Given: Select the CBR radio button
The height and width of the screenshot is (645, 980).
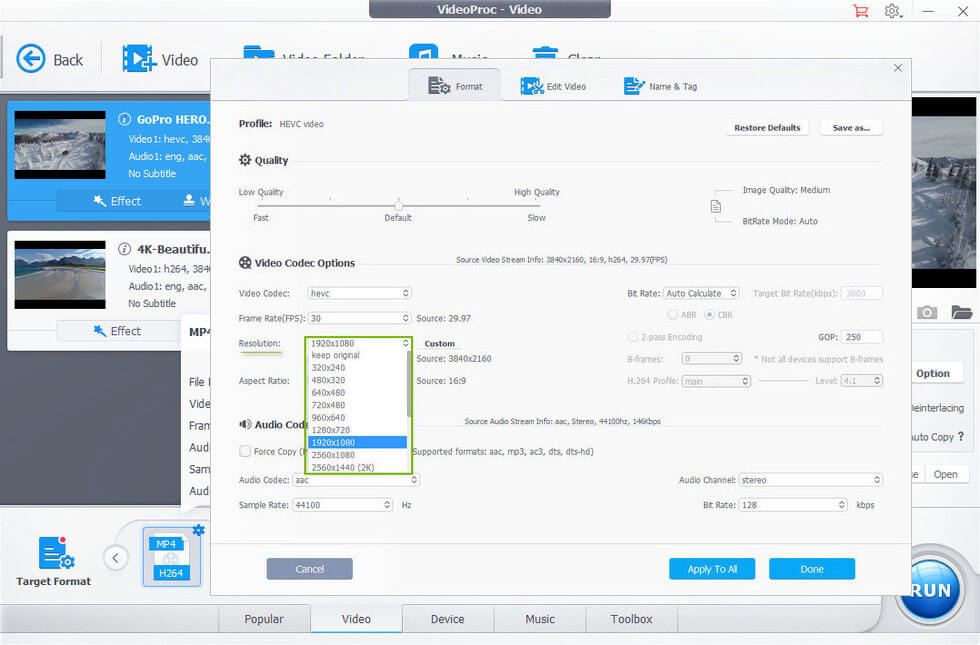Looking at the screenshot, I should coord(709,314).
